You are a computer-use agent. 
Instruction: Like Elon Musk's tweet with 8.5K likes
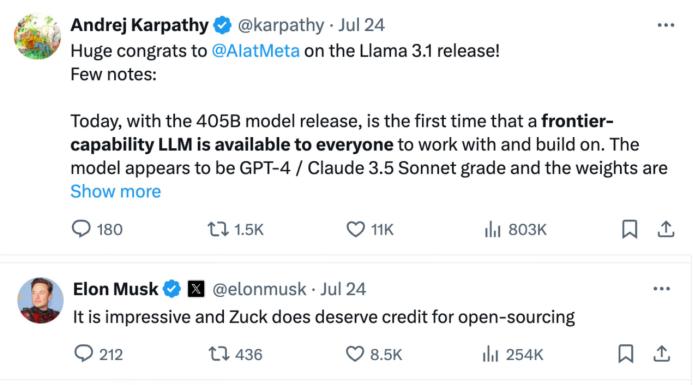(355, 354)
